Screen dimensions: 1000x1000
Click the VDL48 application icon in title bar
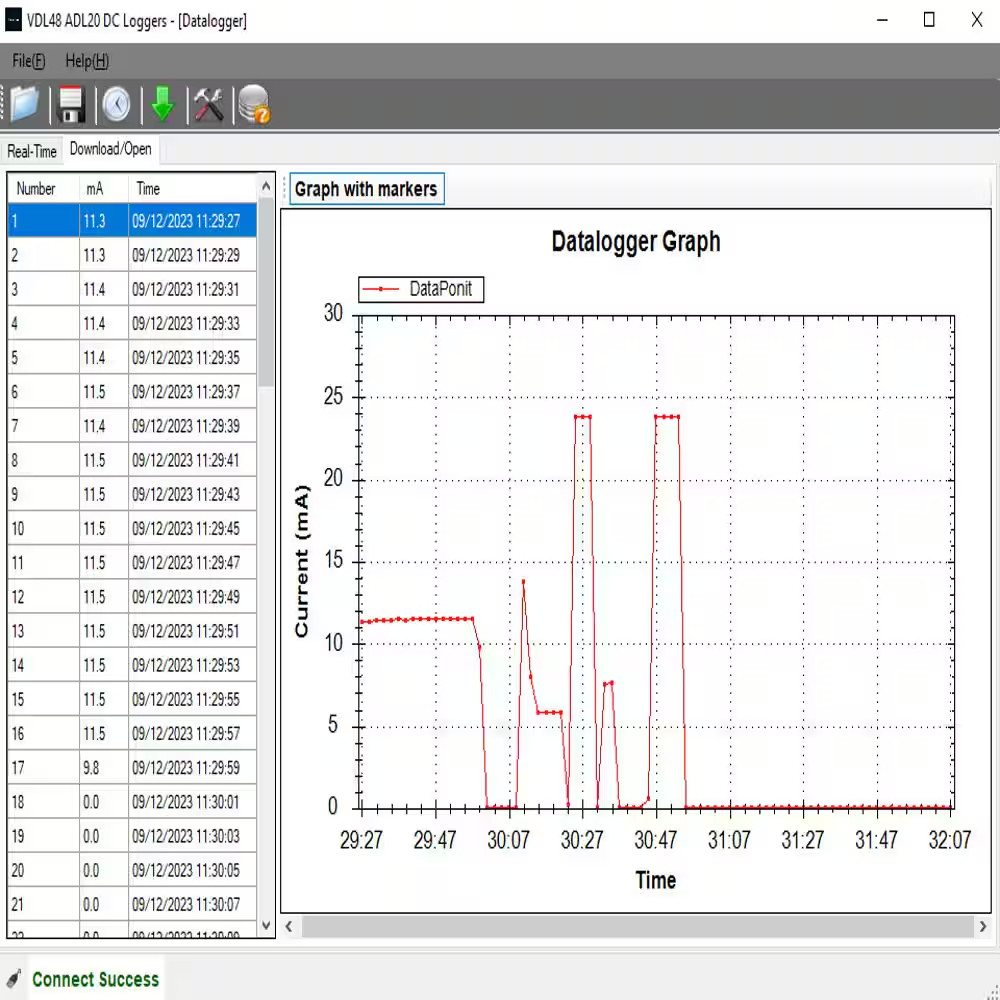(x=13, y=20)
